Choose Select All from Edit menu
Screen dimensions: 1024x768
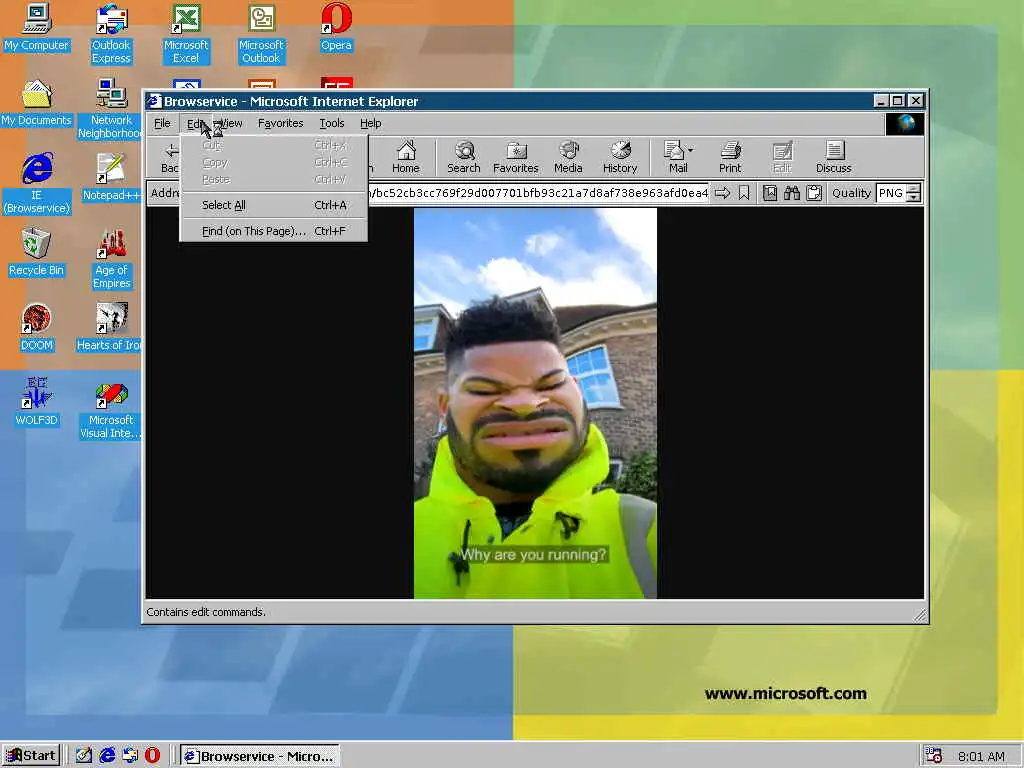(x=274, y=205)
